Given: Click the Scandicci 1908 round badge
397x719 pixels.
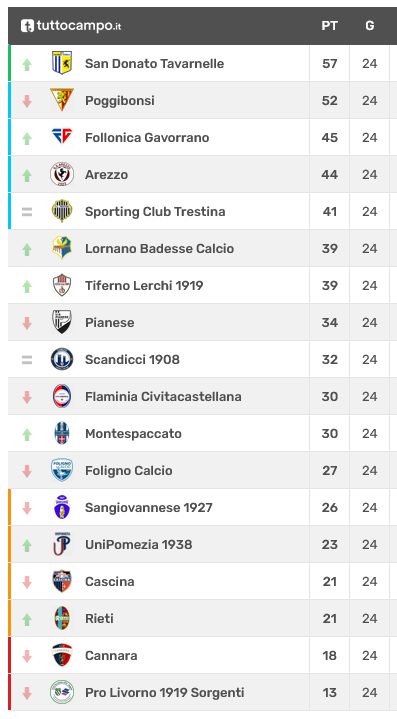Looking at the screenshot, I should 62,359.
